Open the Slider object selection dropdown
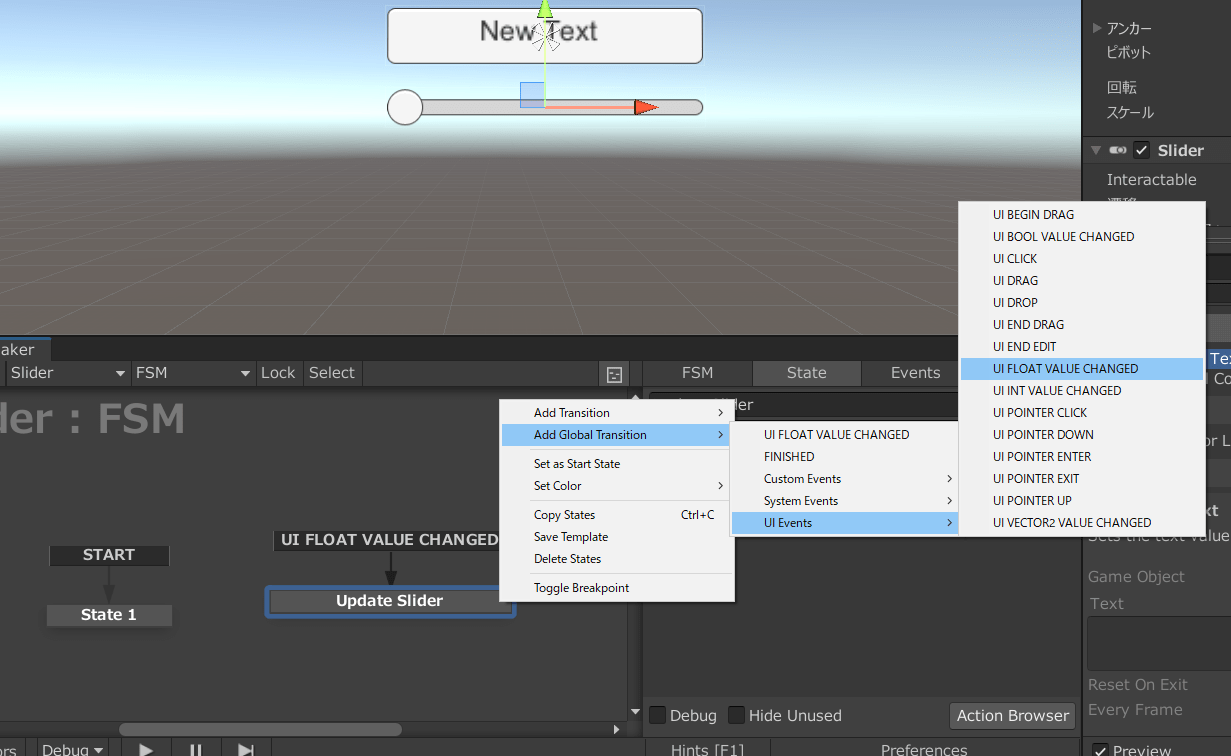1231x756 pixels. [x=65, y=373]
